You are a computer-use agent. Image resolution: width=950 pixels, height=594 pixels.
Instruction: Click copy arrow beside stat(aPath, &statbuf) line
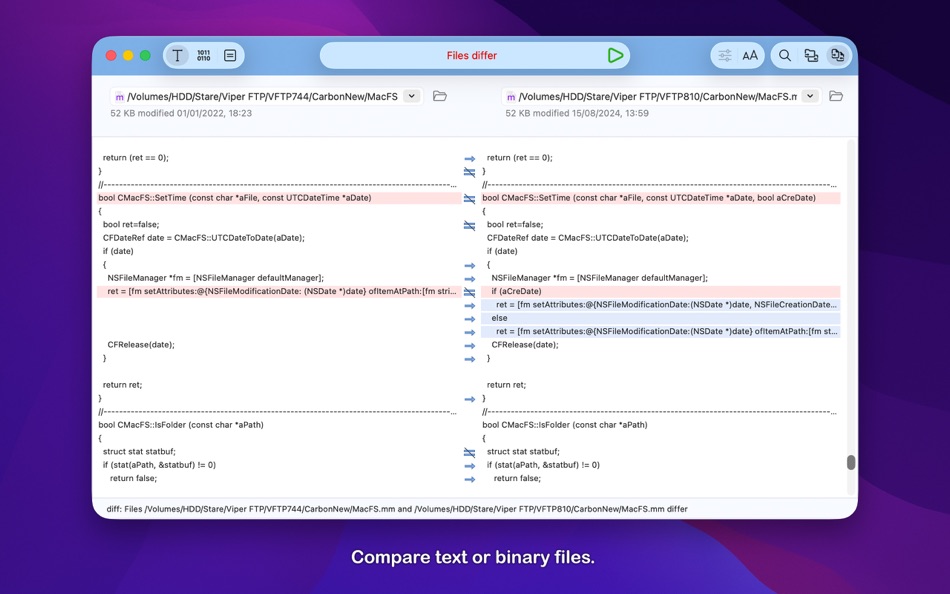pyautogui.click(x=470, y=466)
